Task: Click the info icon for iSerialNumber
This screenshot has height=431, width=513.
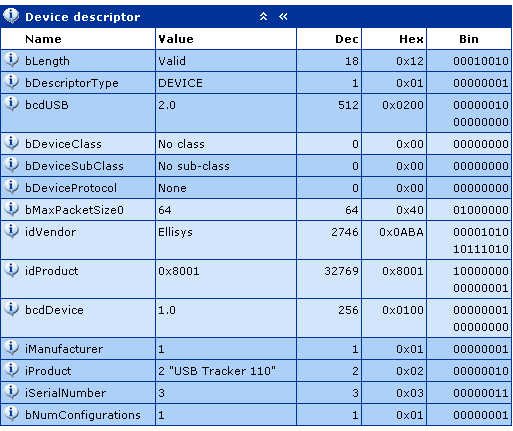Action: [x=11, y=392]
